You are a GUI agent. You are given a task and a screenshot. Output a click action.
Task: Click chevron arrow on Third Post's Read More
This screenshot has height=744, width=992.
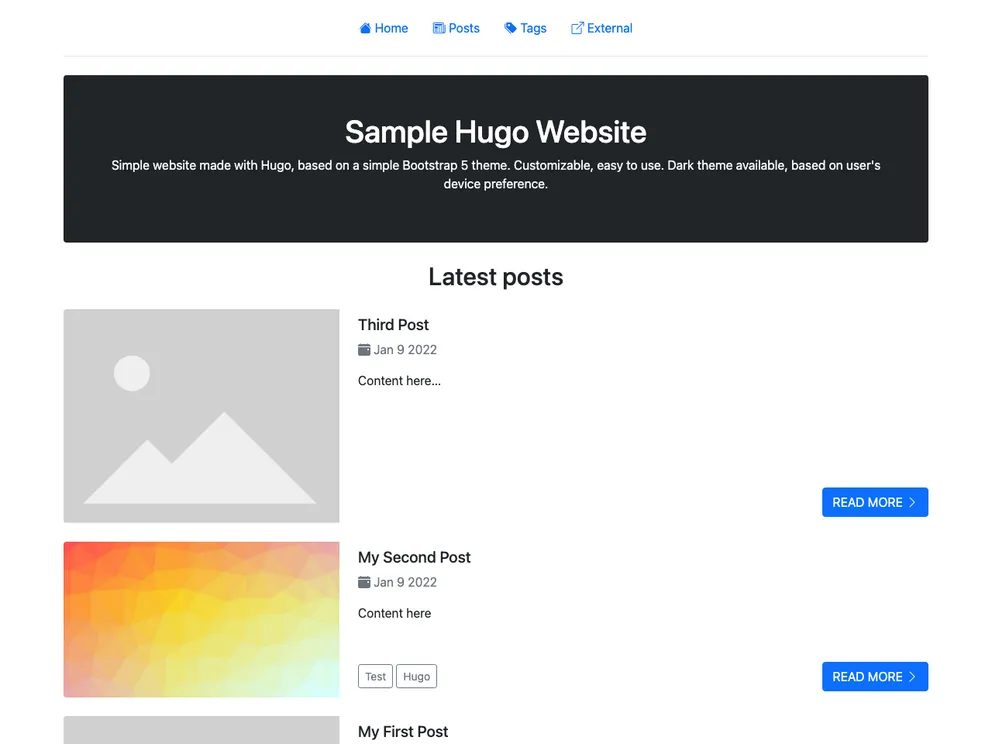pos(912,502)
